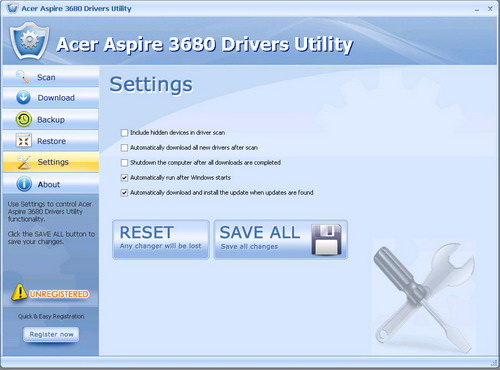Uncheck Automatically run after Windows starts
Image resolution: width=500 pixels, height=370 pixels.
pyautogui.click(x=124, y=178)
